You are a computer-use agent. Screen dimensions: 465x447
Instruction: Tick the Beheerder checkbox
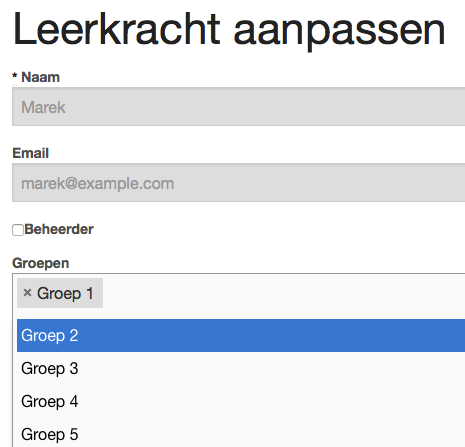(18, 230)
